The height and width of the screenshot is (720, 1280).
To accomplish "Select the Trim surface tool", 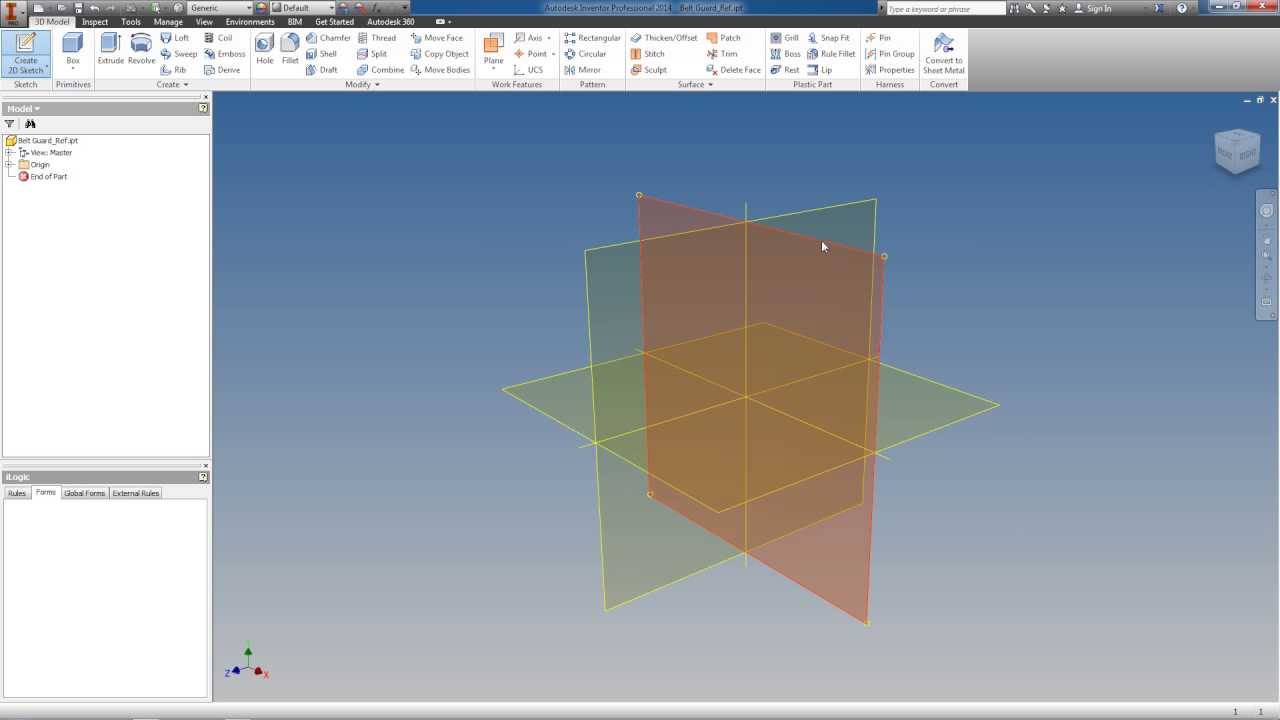I will pyautogui.click(x=722, y=54).
